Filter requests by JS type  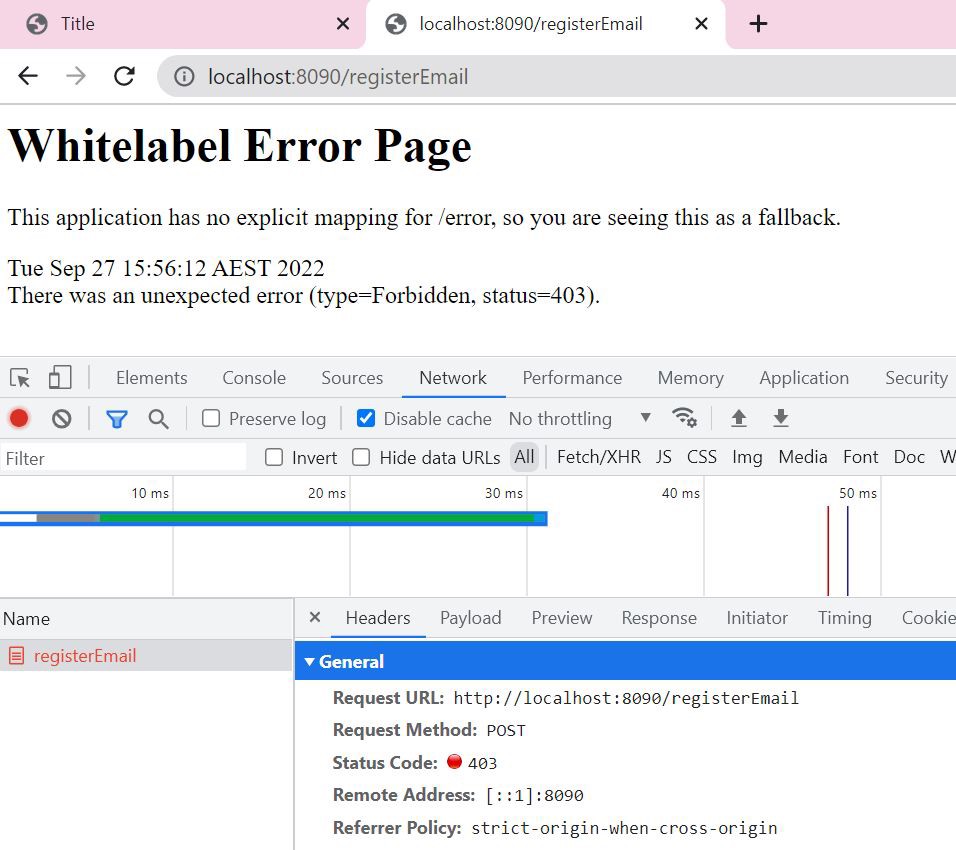point(664,457)
